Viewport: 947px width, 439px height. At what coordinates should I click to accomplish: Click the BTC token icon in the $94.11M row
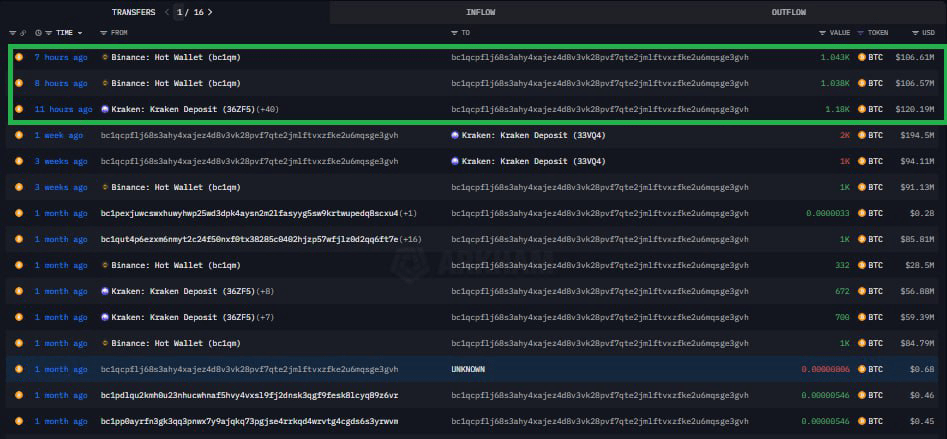[862, 161]
